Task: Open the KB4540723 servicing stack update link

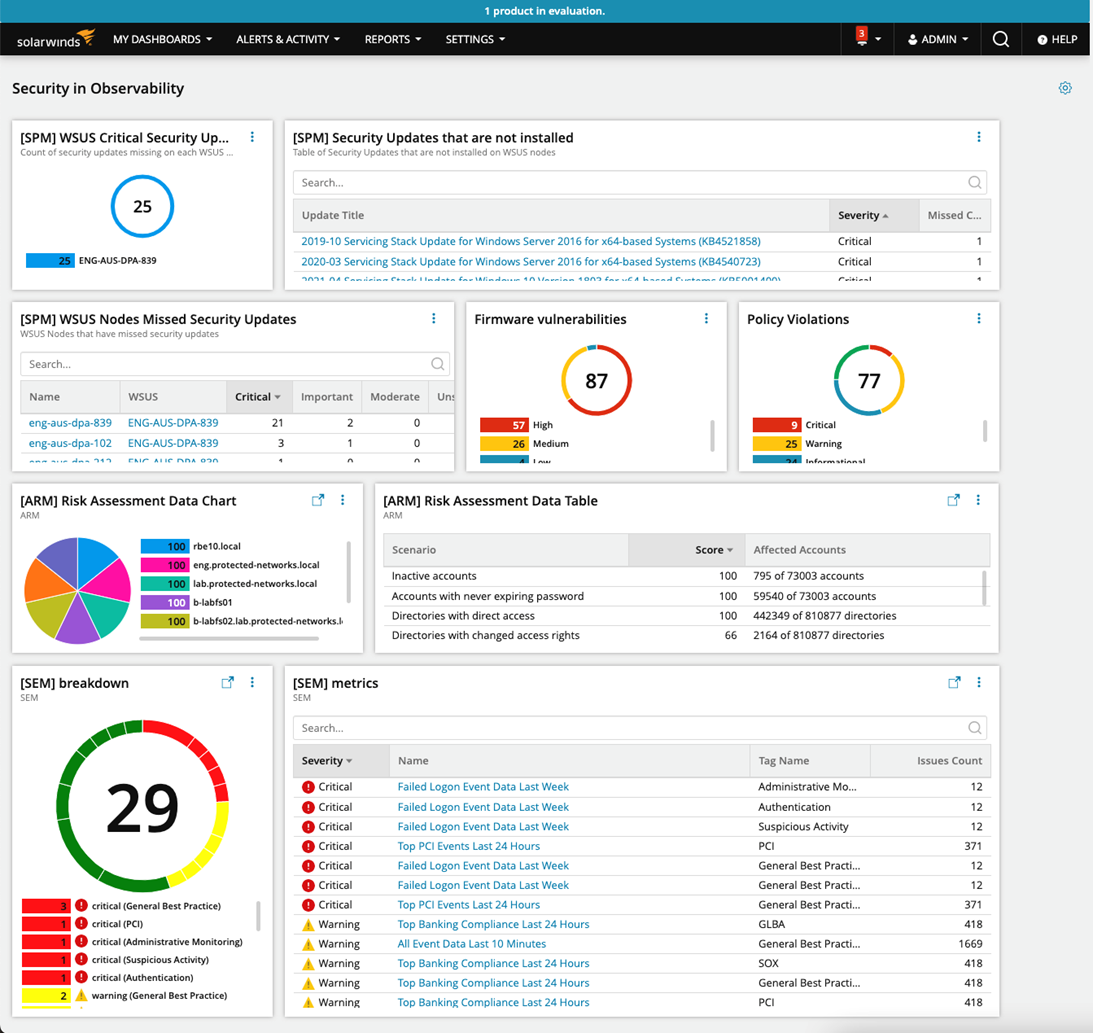Action: [530, 261]
